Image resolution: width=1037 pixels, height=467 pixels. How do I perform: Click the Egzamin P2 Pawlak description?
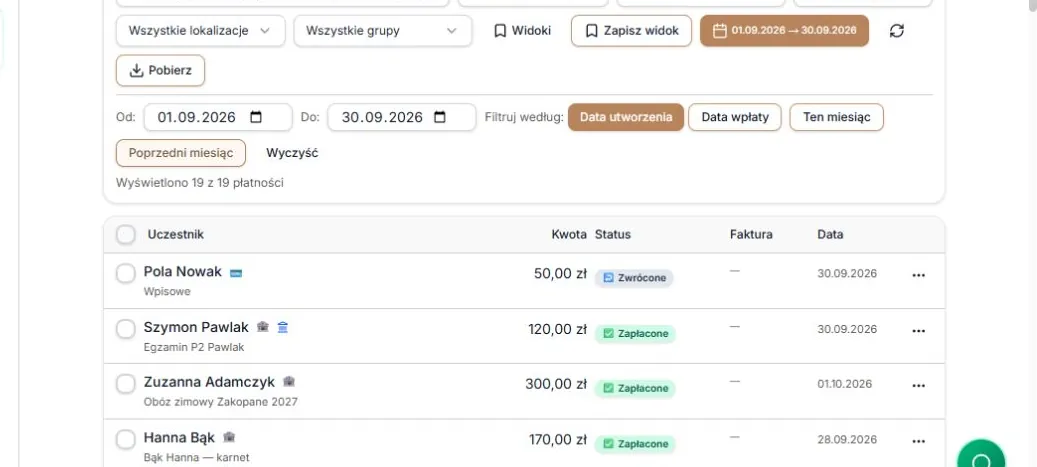pyautogui.click(x=194, y=347)
